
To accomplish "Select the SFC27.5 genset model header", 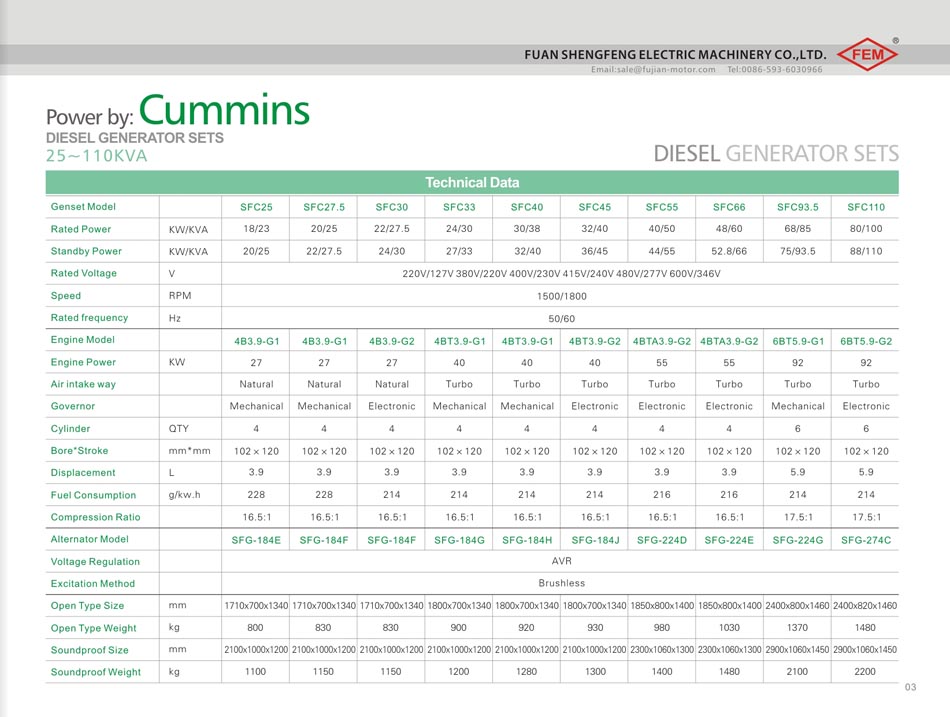I will pyautogui.click(x=324, y=207).
